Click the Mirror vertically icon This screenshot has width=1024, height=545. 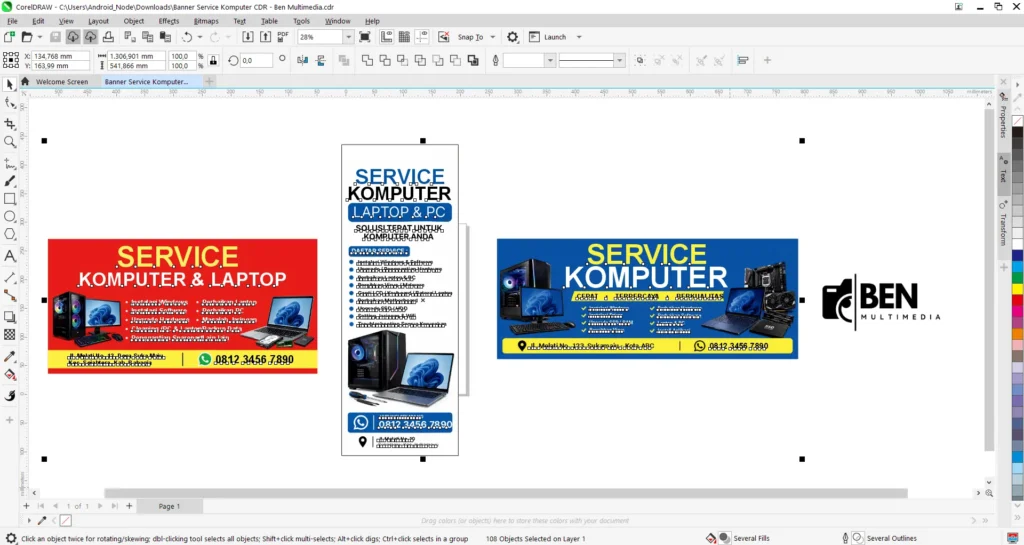(x=321, y=60)
